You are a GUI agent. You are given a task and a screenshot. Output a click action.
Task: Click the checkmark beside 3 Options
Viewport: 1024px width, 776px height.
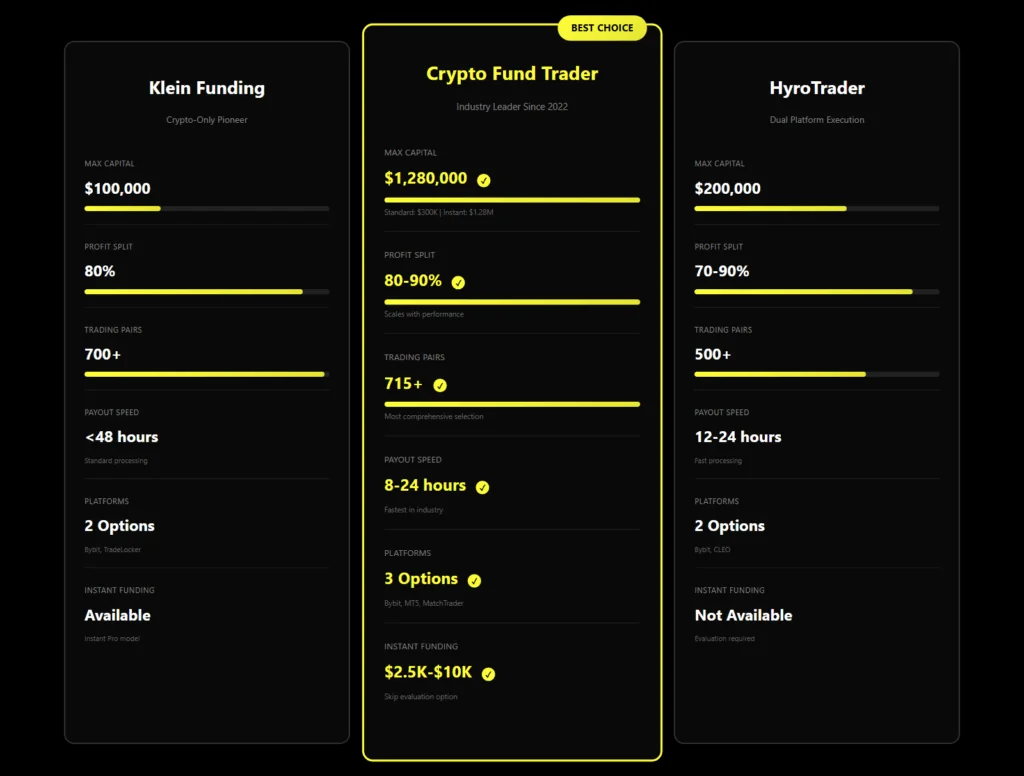[x=474, y=580]
